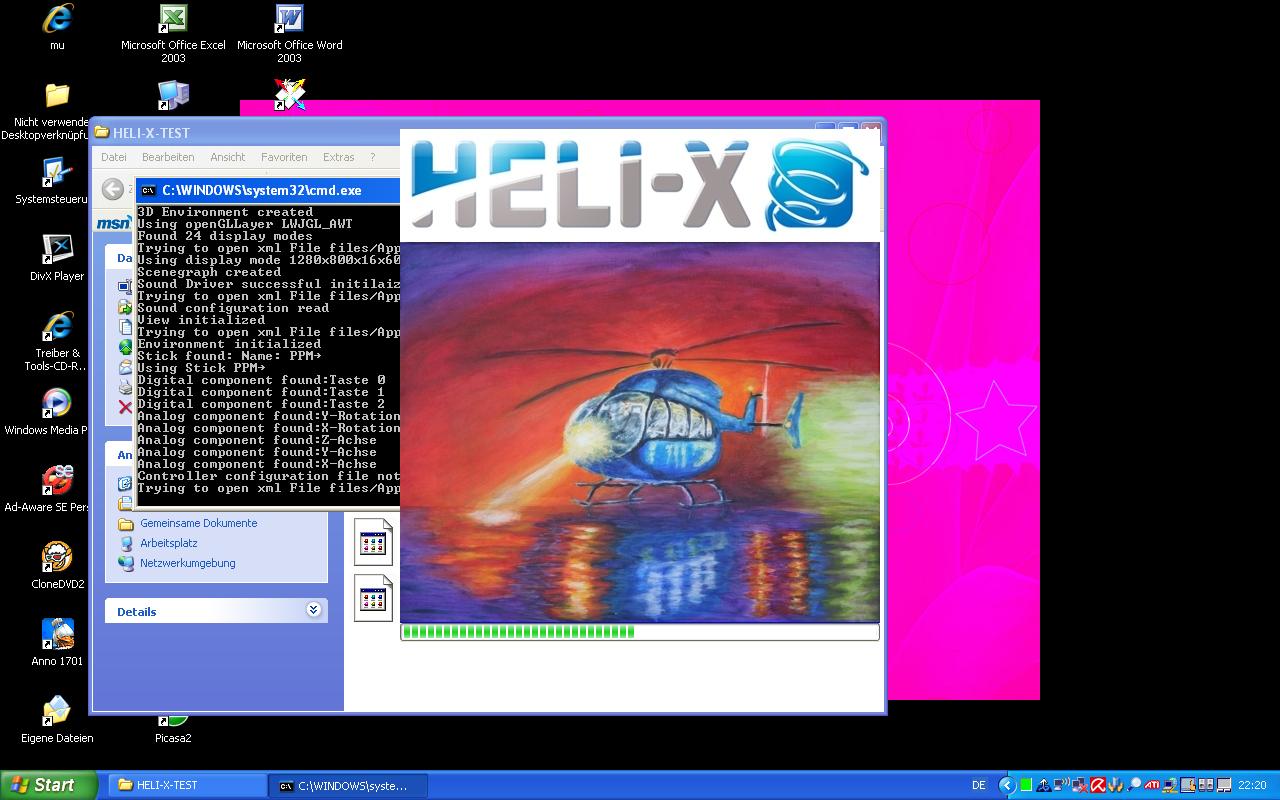
Task: Click the Start button
Action: 49,785
